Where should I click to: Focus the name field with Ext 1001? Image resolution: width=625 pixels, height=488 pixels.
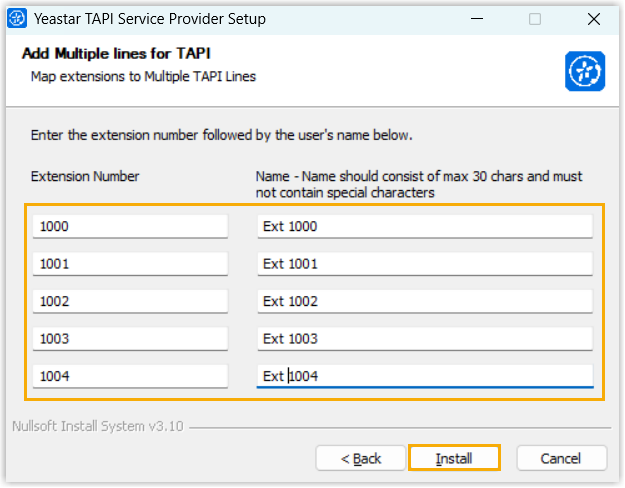pyautogui.click(x=424, y=264)
